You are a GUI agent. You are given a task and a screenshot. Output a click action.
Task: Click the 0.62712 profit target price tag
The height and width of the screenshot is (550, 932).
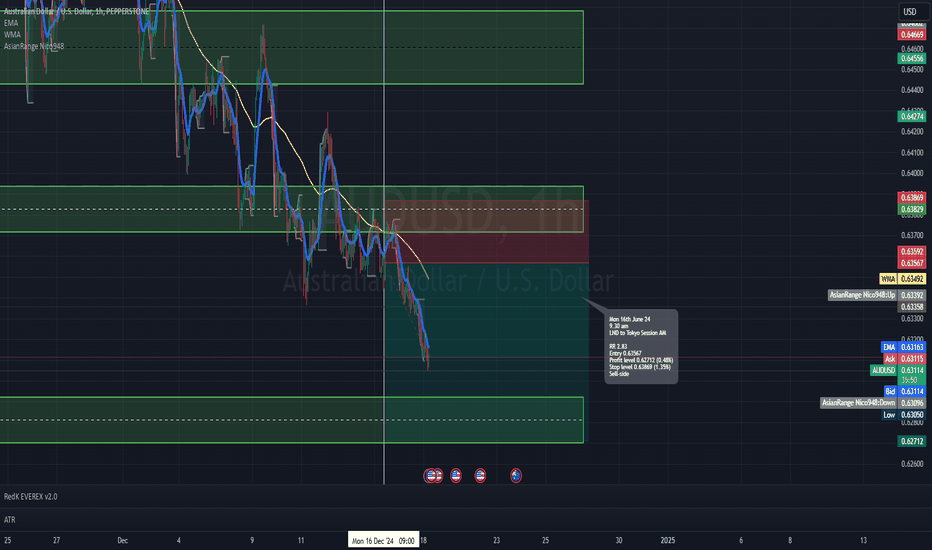(911, 441)
